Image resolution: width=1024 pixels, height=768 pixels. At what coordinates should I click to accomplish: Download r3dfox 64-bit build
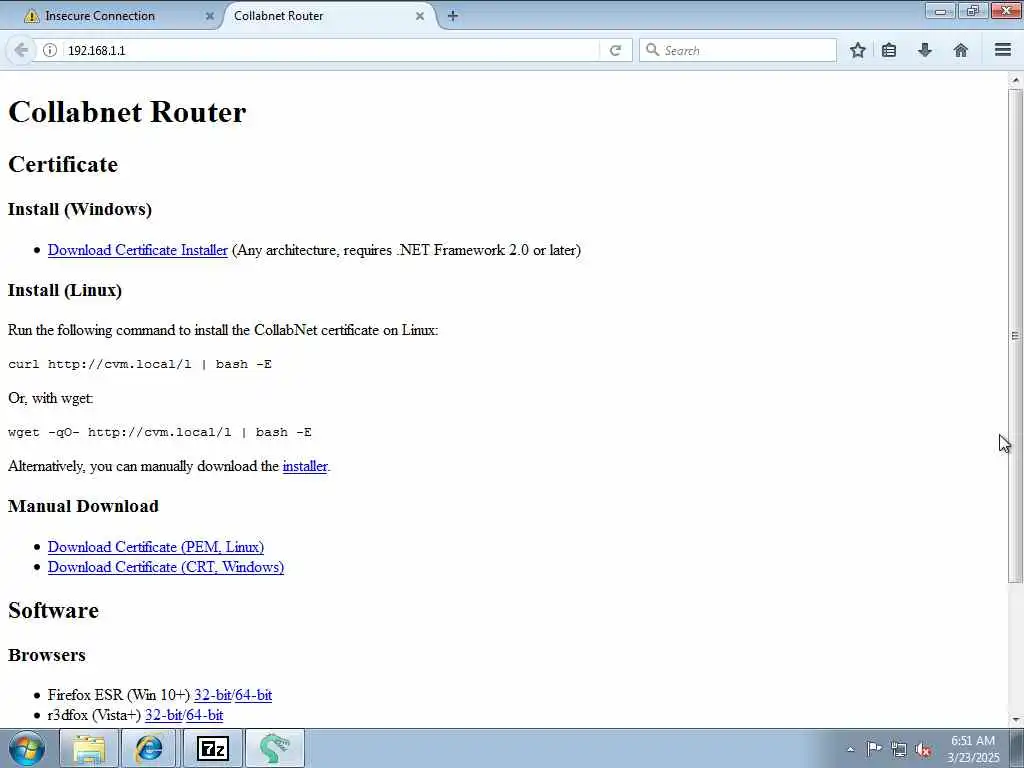[x=204, y=715]
